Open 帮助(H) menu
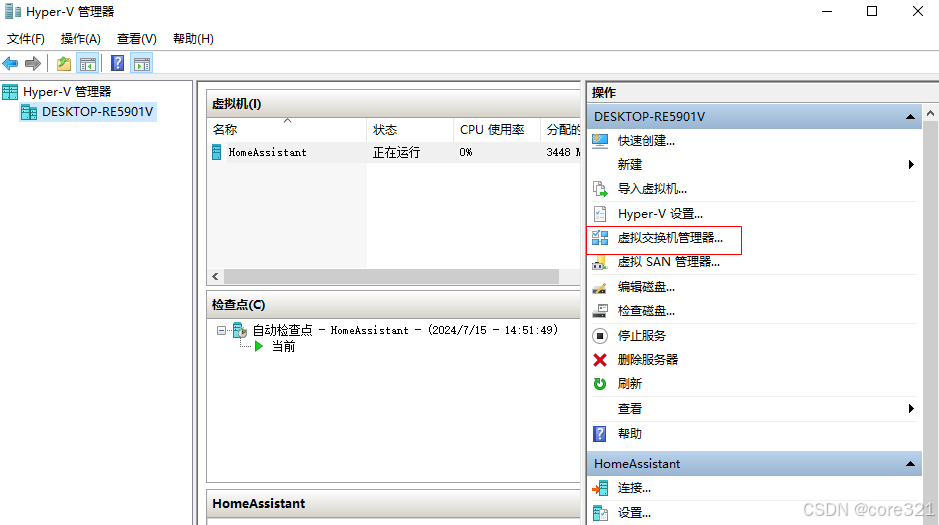 193,39
